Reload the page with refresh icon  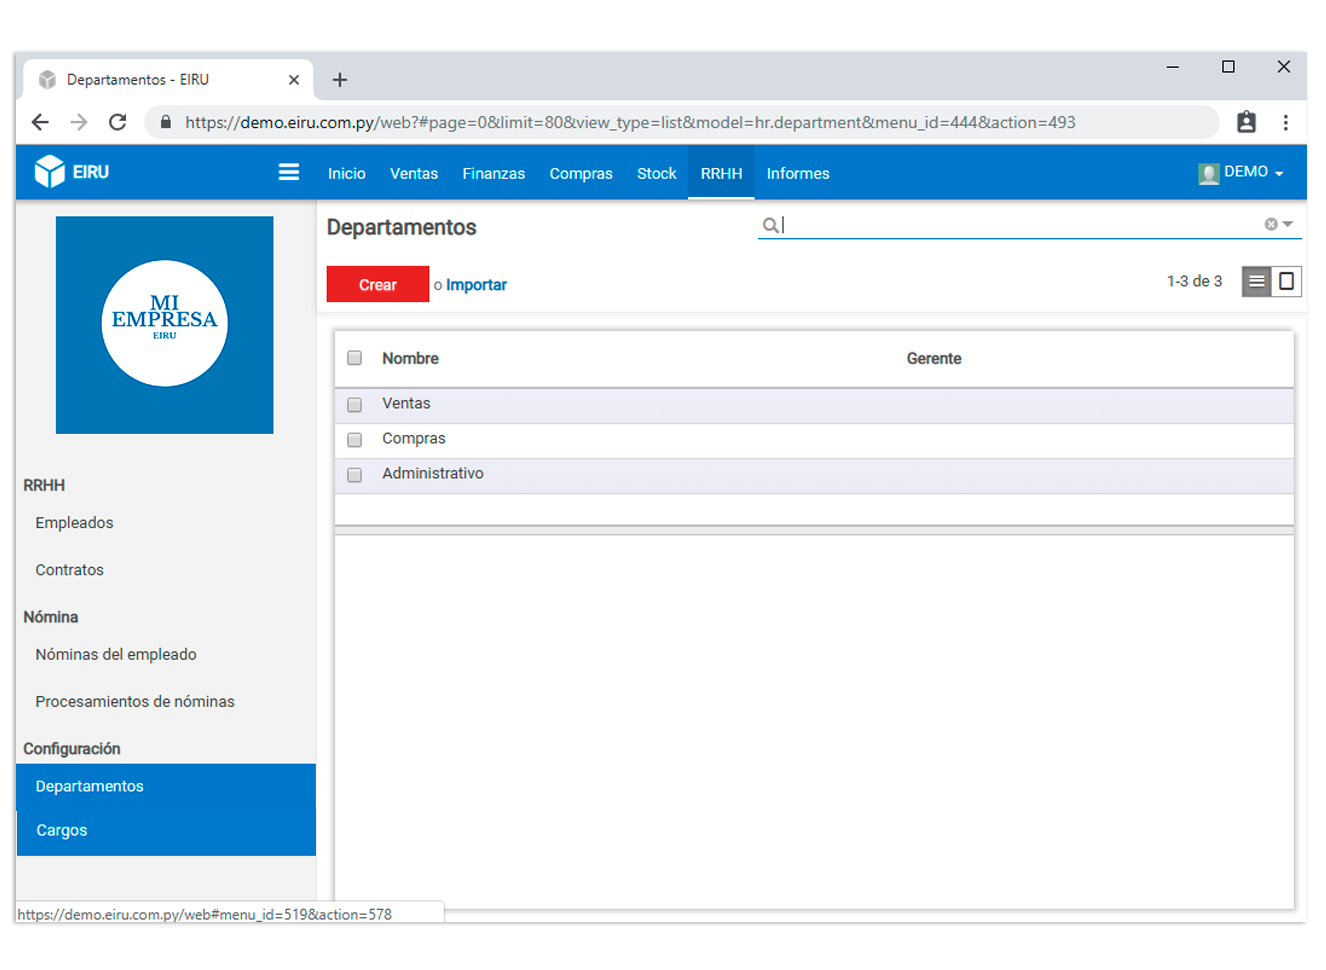pyautogui.click(x=118, y=122)
